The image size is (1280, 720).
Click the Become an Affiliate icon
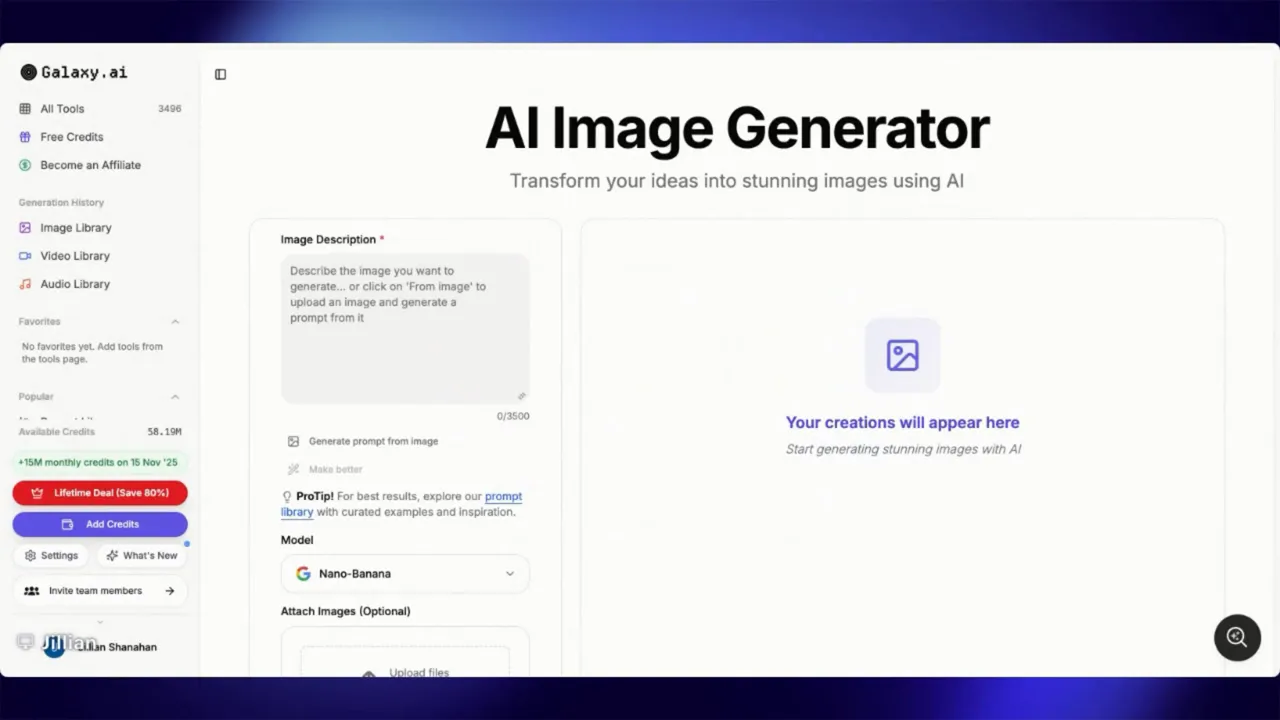(x=24, y=165)
